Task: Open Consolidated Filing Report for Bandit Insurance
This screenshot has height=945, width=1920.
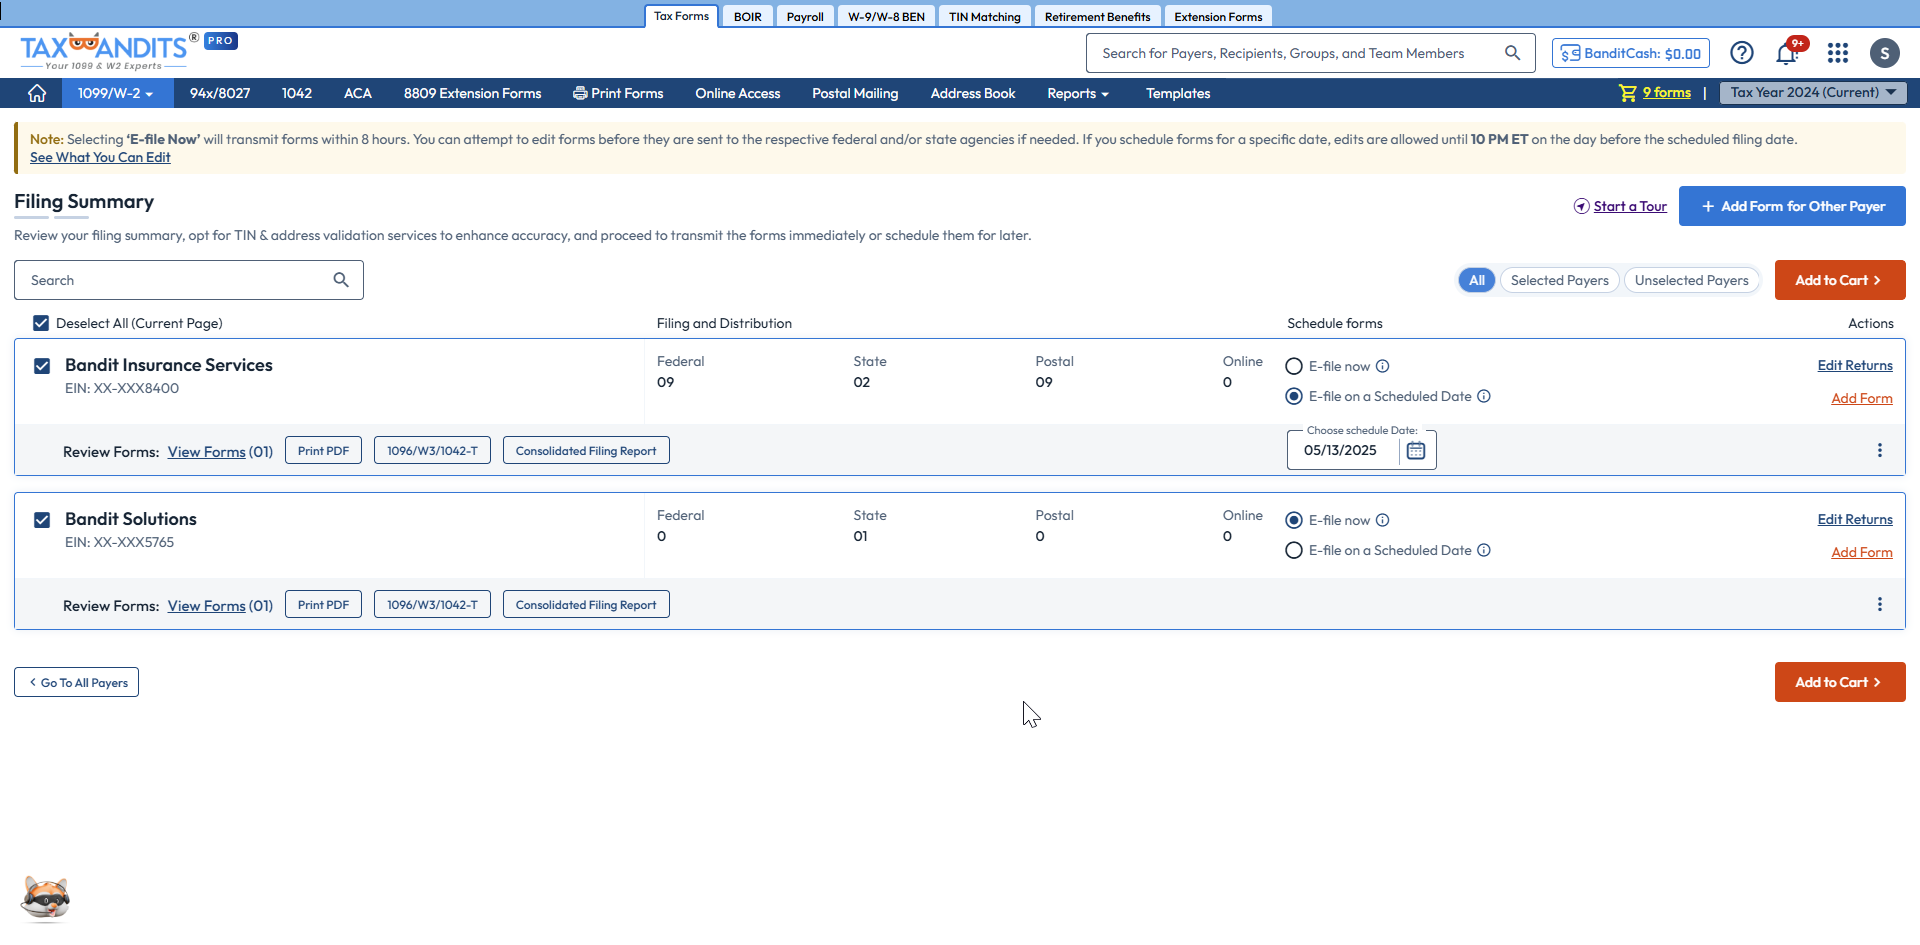Action: coord(586,451)
